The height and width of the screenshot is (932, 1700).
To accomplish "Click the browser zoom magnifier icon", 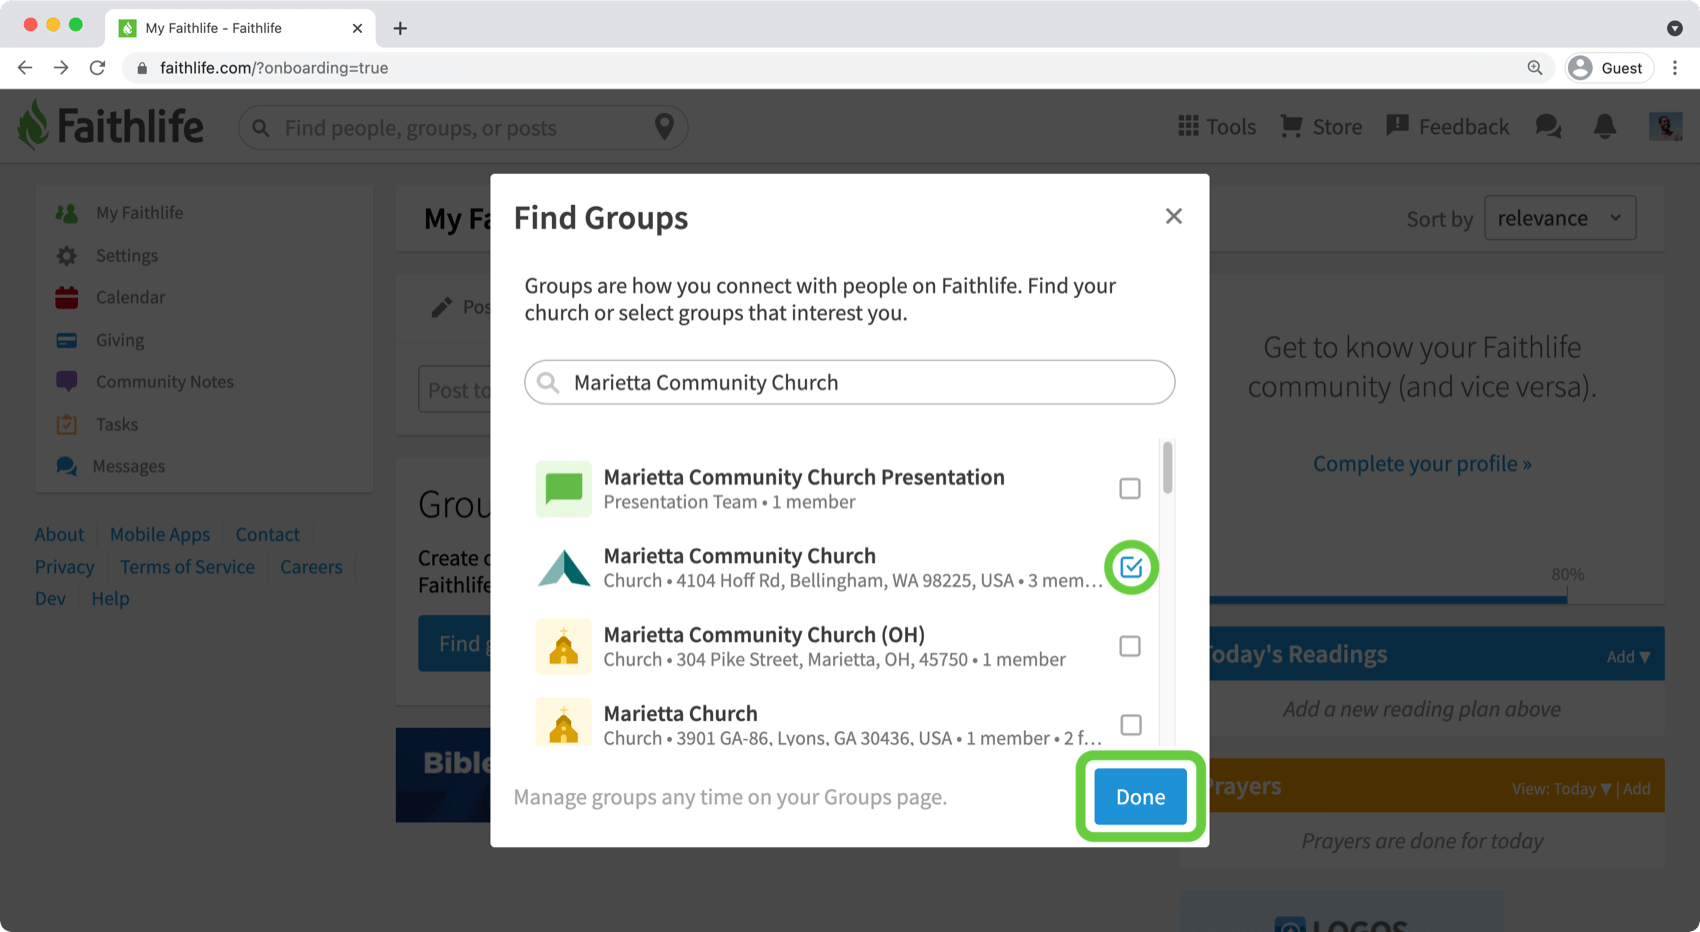I will point(1535,68).
